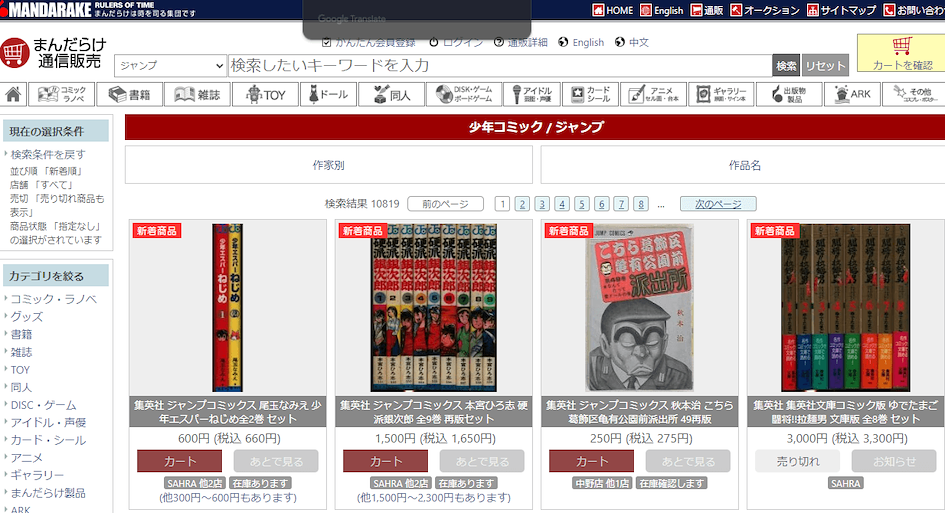Select the 作家別 by-author tab
The width and height of the screenshot is (945, 513).
point(328,165)
